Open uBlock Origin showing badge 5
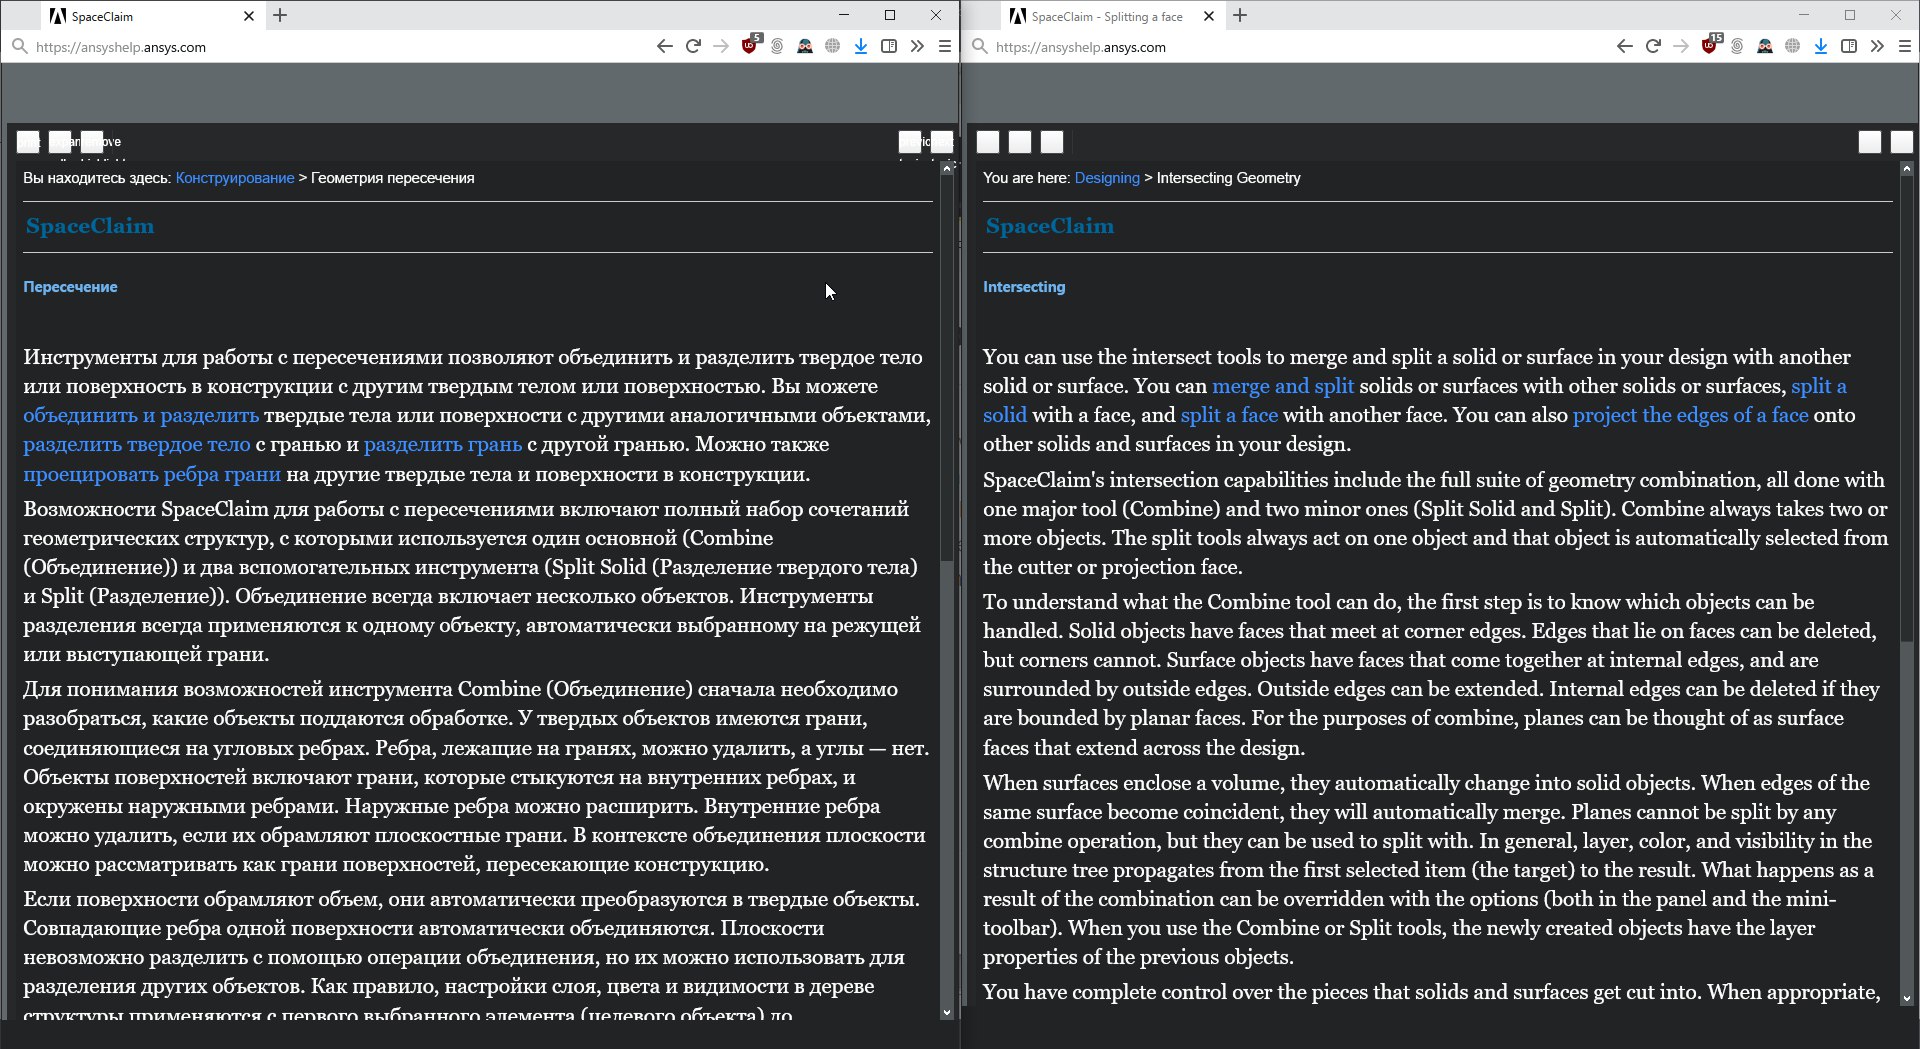The height and width of the screenshot is (1049, 1920). (750, 45)
